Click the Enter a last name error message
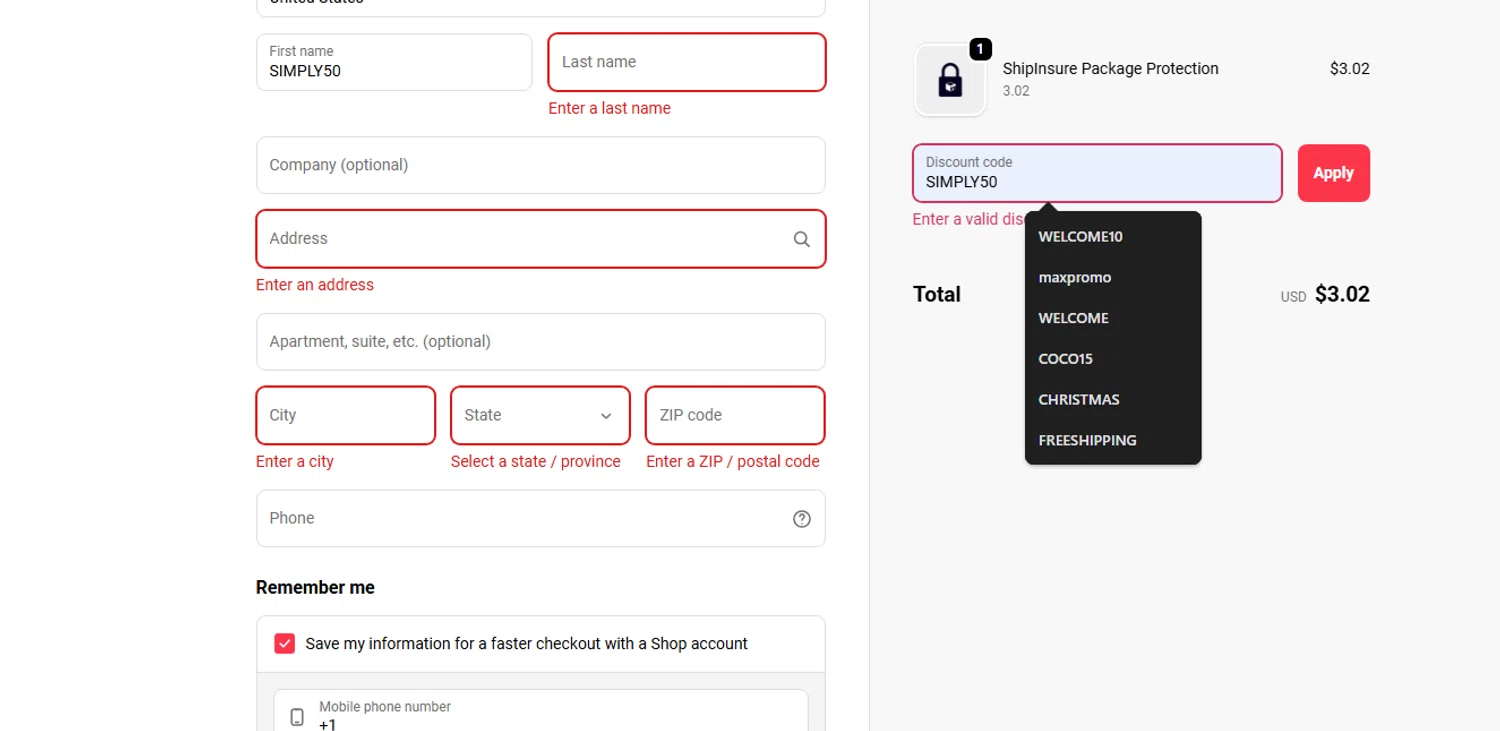The width and height of the screenshot is (1500, 731). [x=609, y=108]
